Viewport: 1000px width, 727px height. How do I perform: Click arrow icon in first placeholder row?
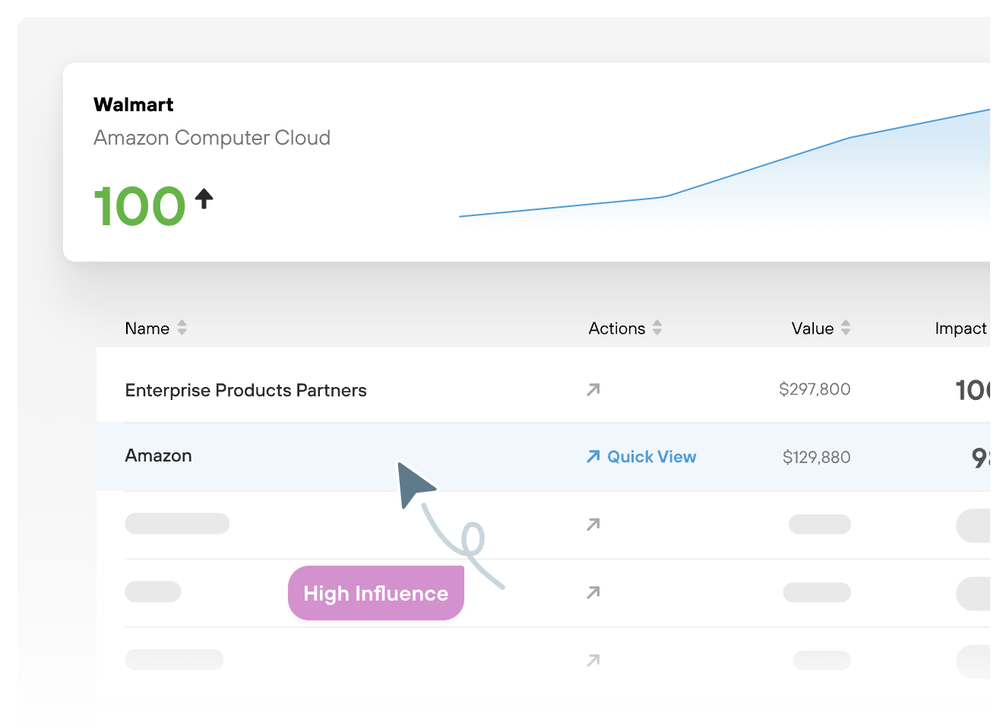click(593, 524)
